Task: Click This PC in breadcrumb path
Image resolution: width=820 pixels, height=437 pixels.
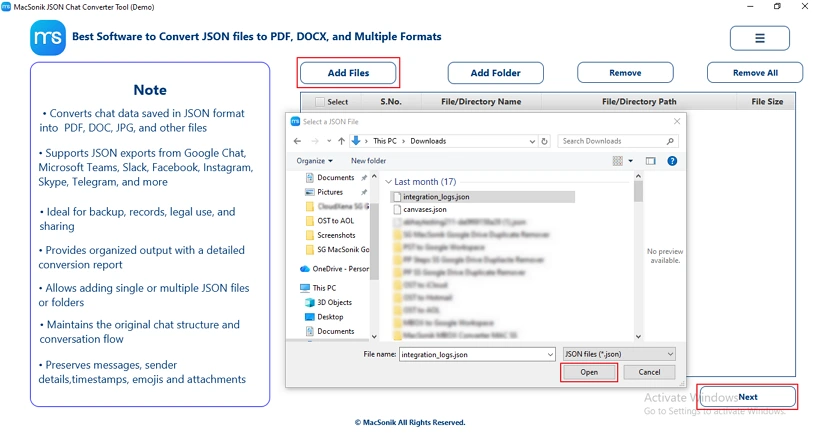Action: tap(385, 141)
